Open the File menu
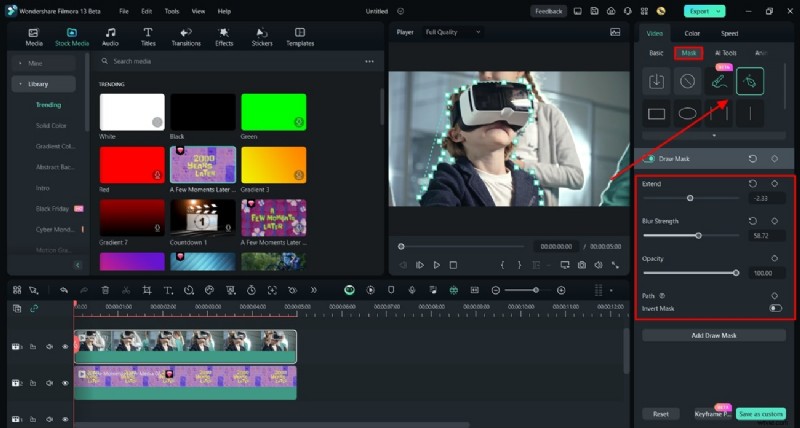Image resolution: width=800 pixels, height=428 pixels. point(124,11)
